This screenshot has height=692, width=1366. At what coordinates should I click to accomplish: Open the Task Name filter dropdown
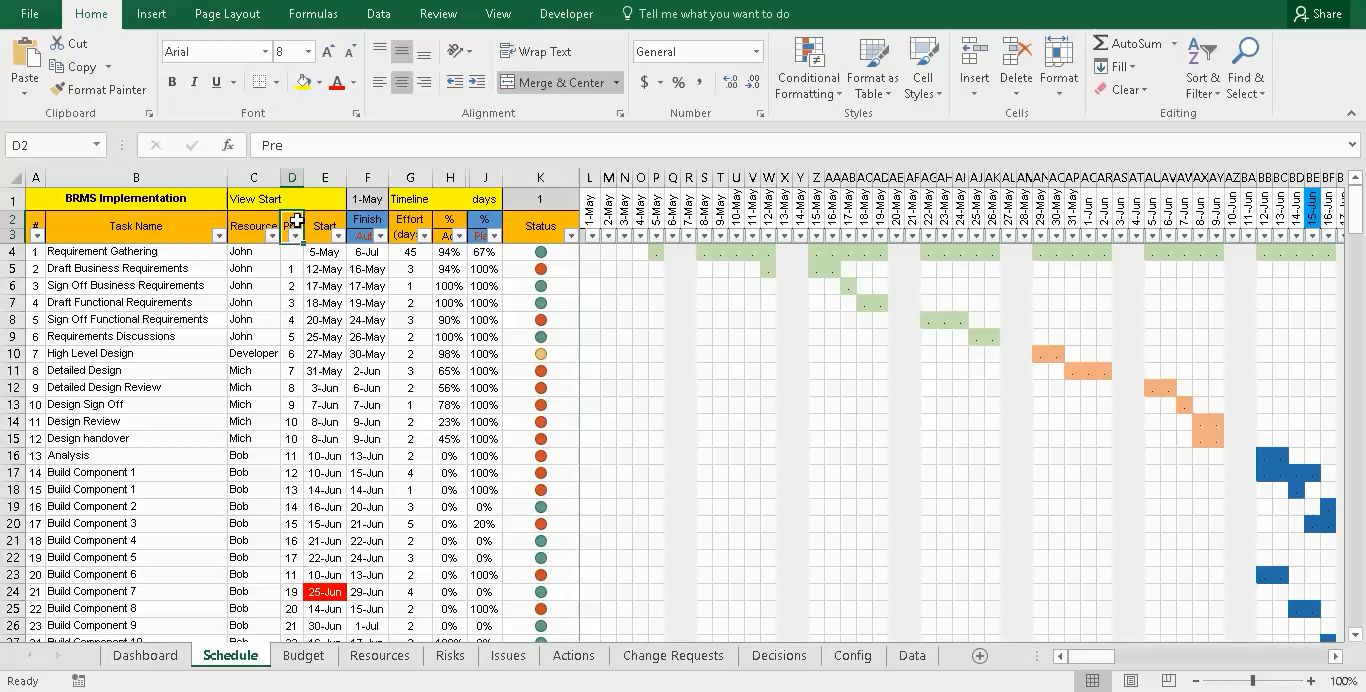click(219, 234)
